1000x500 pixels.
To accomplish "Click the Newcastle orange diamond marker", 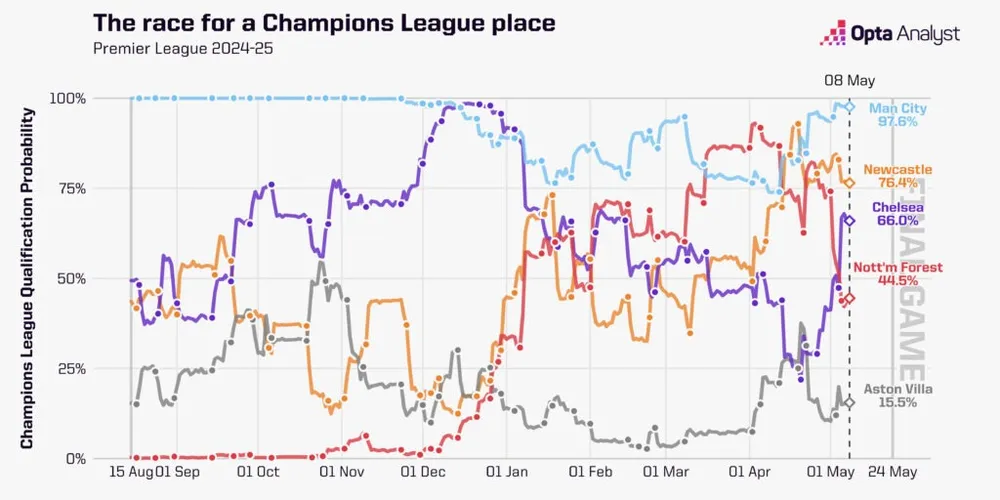I will pos(849,183).
